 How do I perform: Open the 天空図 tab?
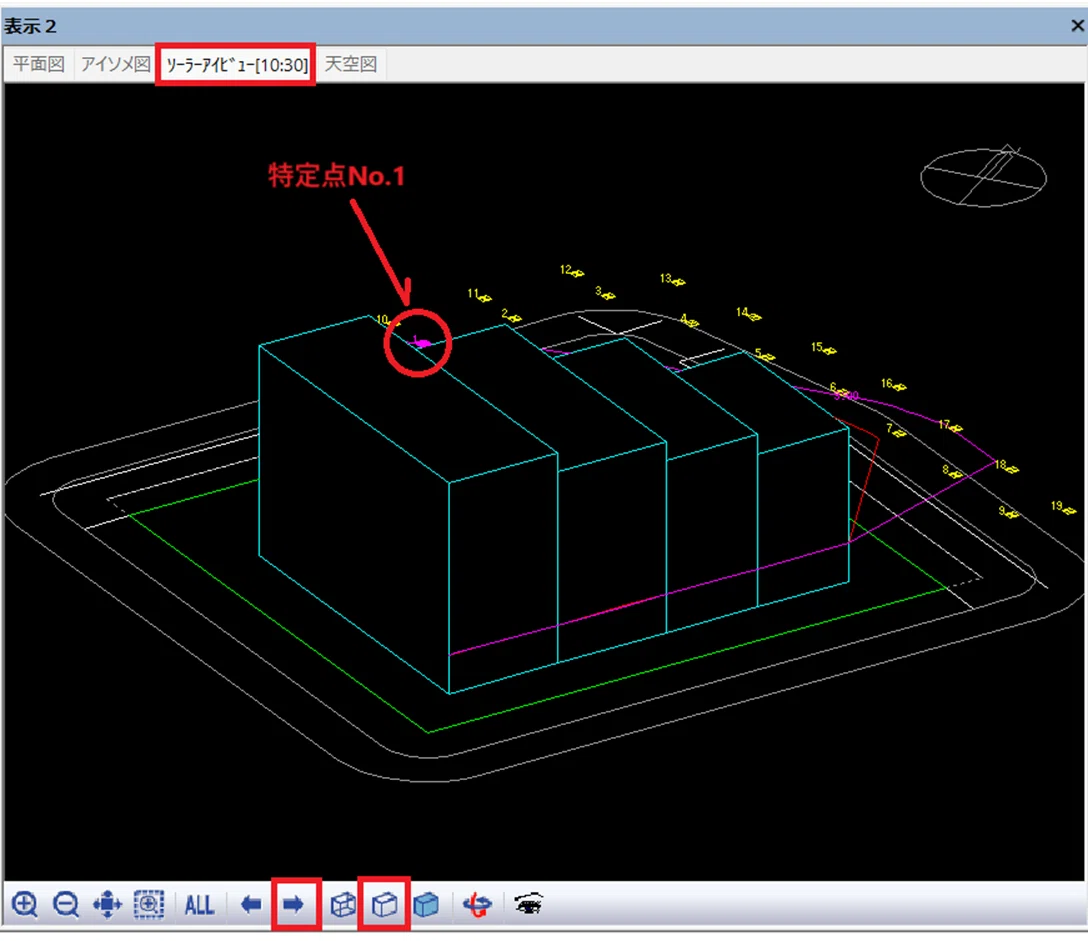coord(351,65)
